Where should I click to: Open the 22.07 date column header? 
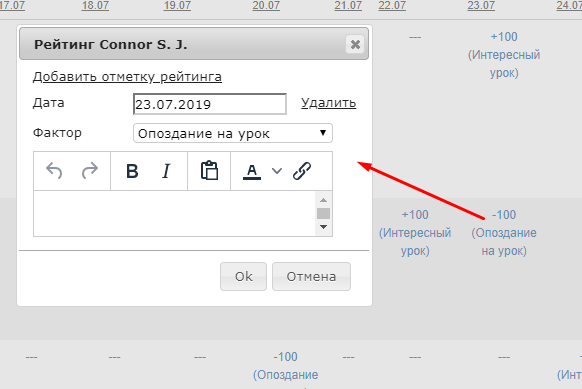click(x=392, y=6)
